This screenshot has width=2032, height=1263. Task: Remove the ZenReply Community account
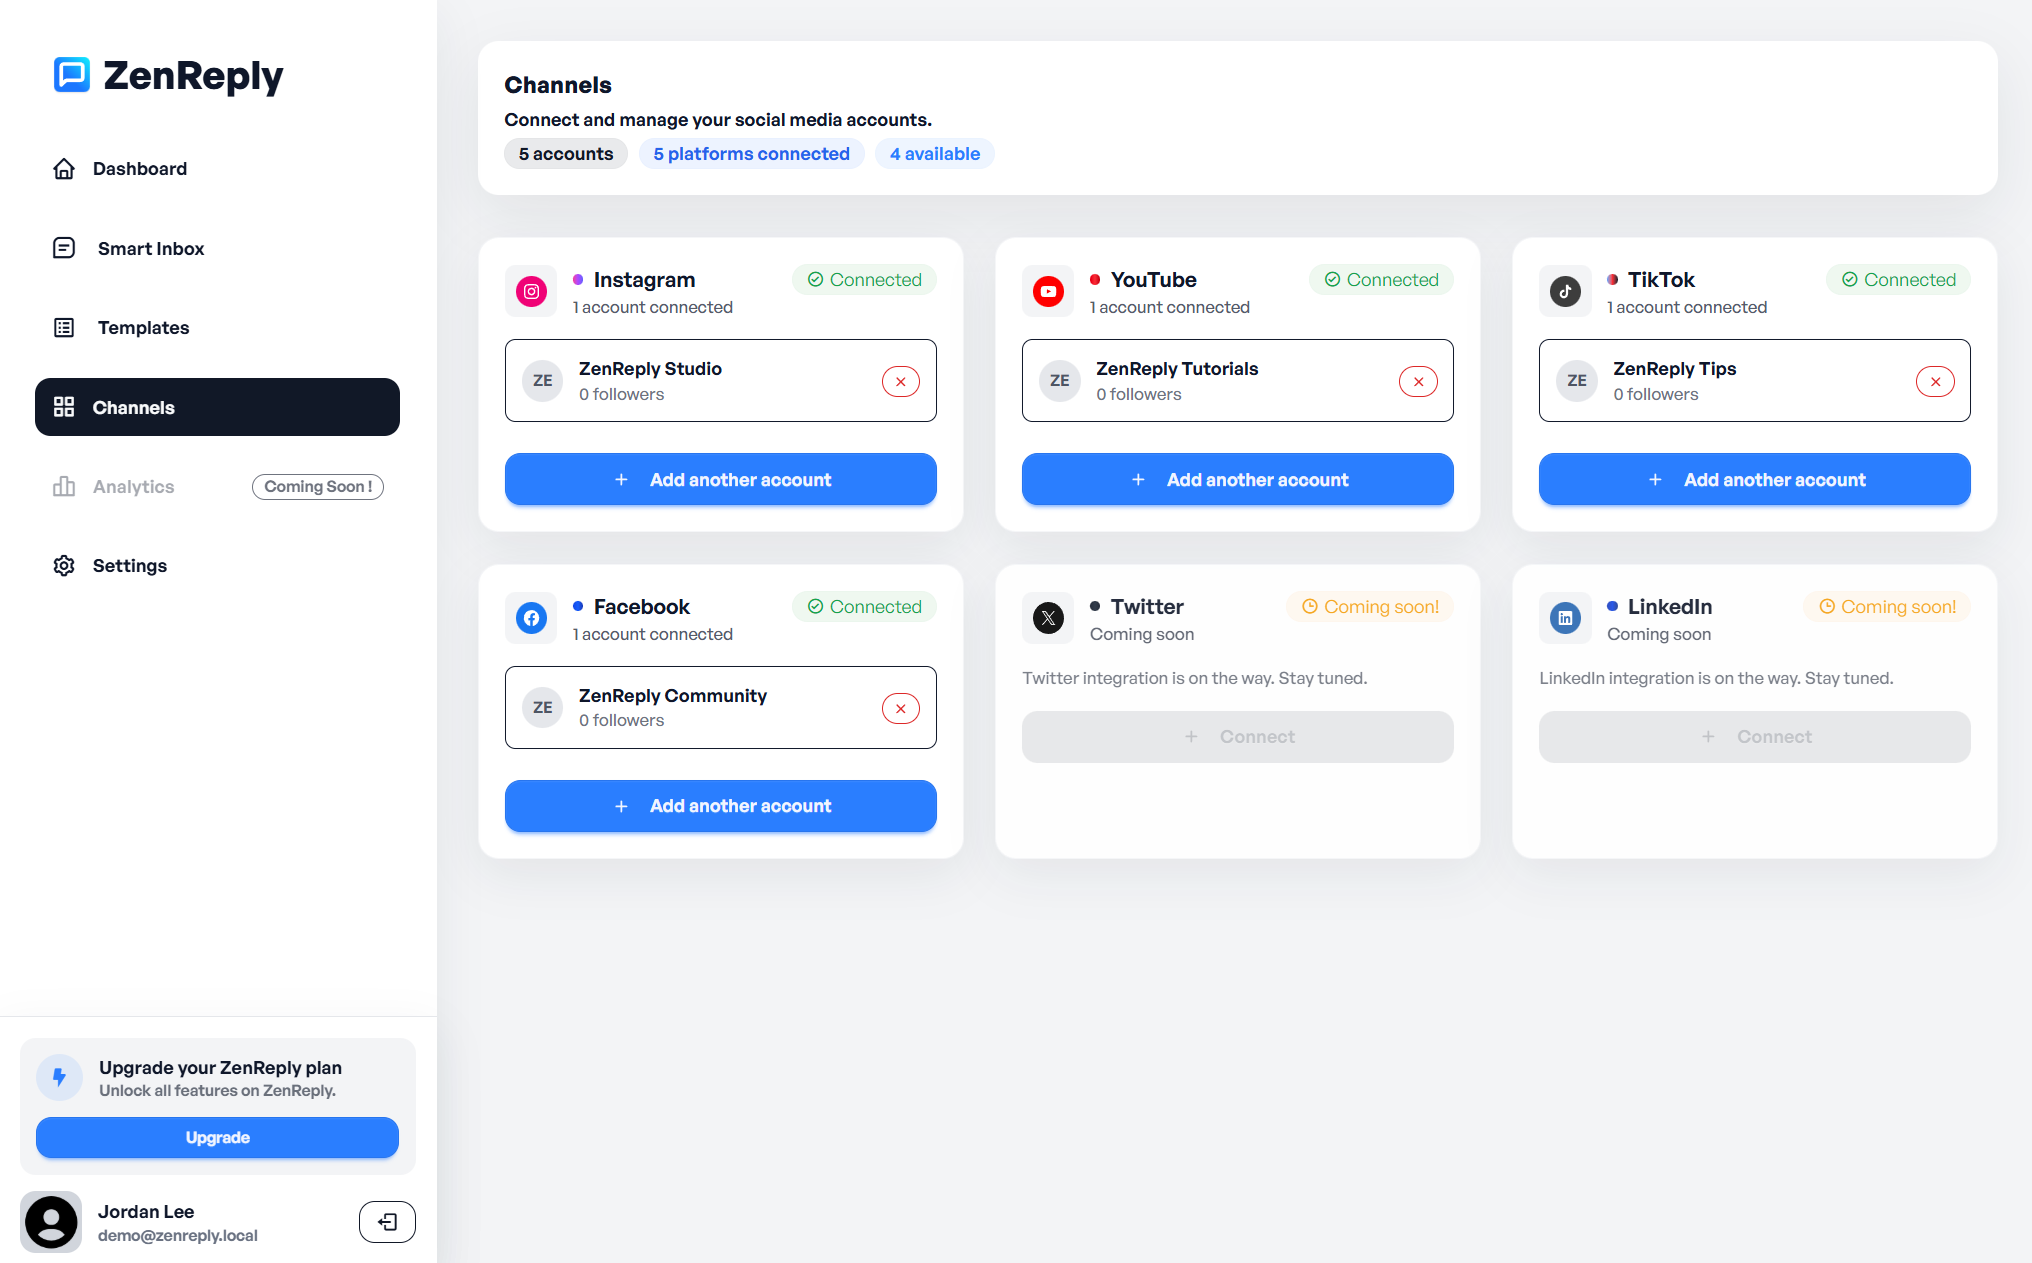(x=900, y=707)
